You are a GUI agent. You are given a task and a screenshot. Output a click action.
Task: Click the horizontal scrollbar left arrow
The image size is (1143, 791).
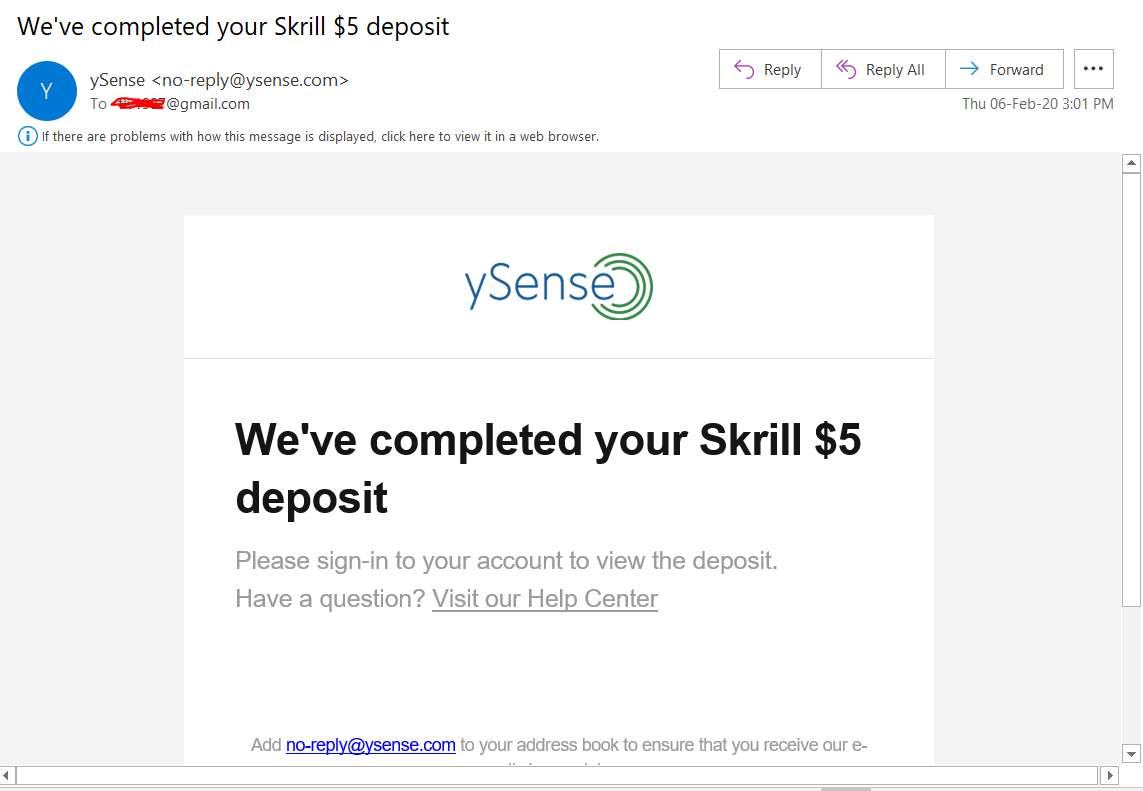[x=8, y=775]
